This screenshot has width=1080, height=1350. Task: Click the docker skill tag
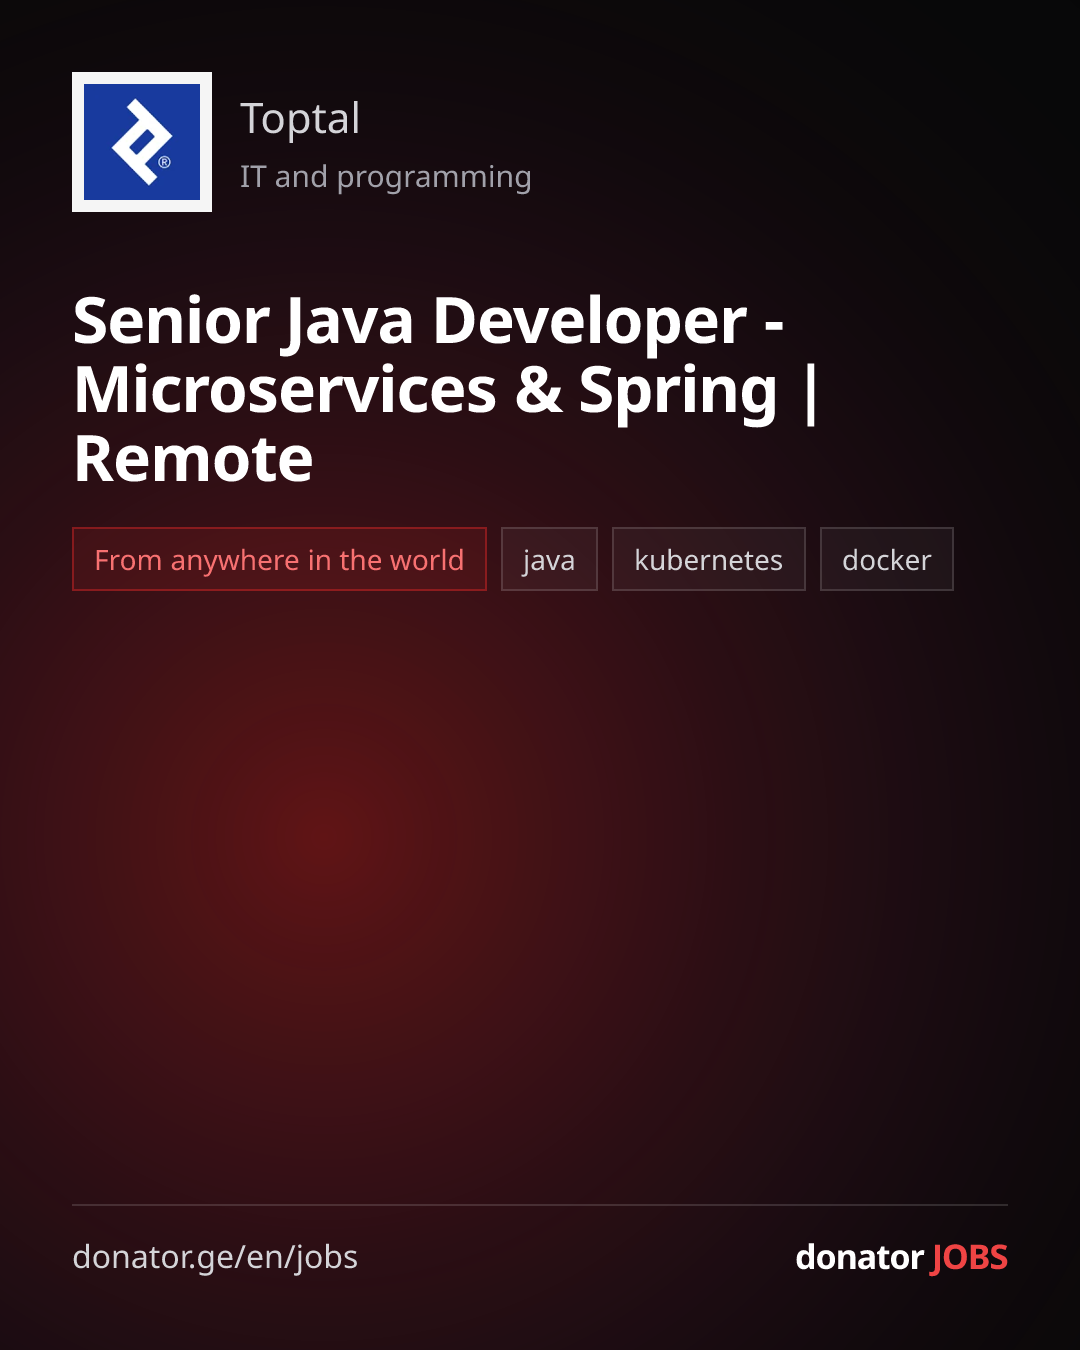(x=887, y=559)
